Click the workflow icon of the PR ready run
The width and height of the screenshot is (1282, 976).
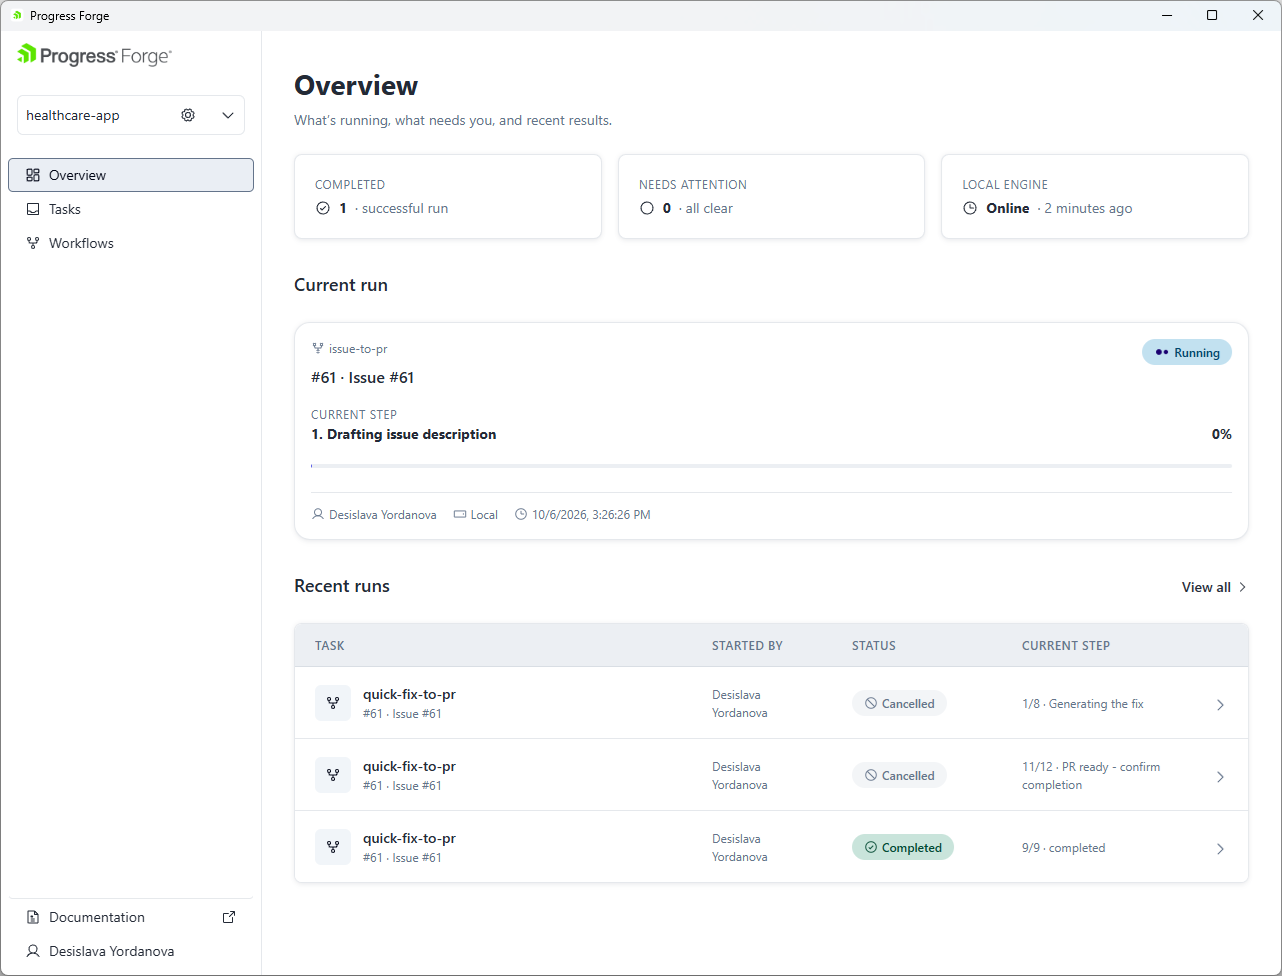(333, 775)
